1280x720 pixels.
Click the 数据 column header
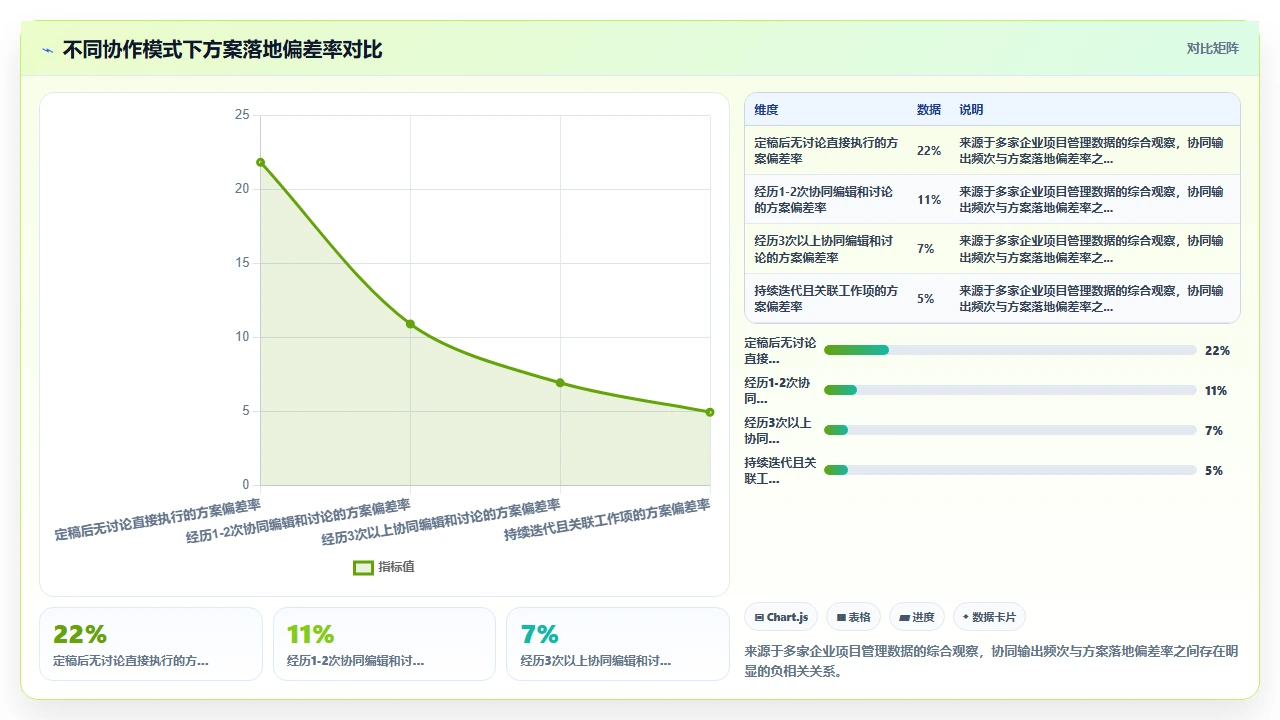click(x=929, y=110)
